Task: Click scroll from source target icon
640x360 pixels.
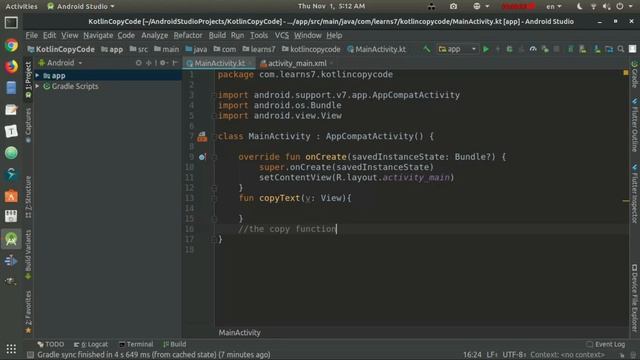Action: (x=139, y=63)
